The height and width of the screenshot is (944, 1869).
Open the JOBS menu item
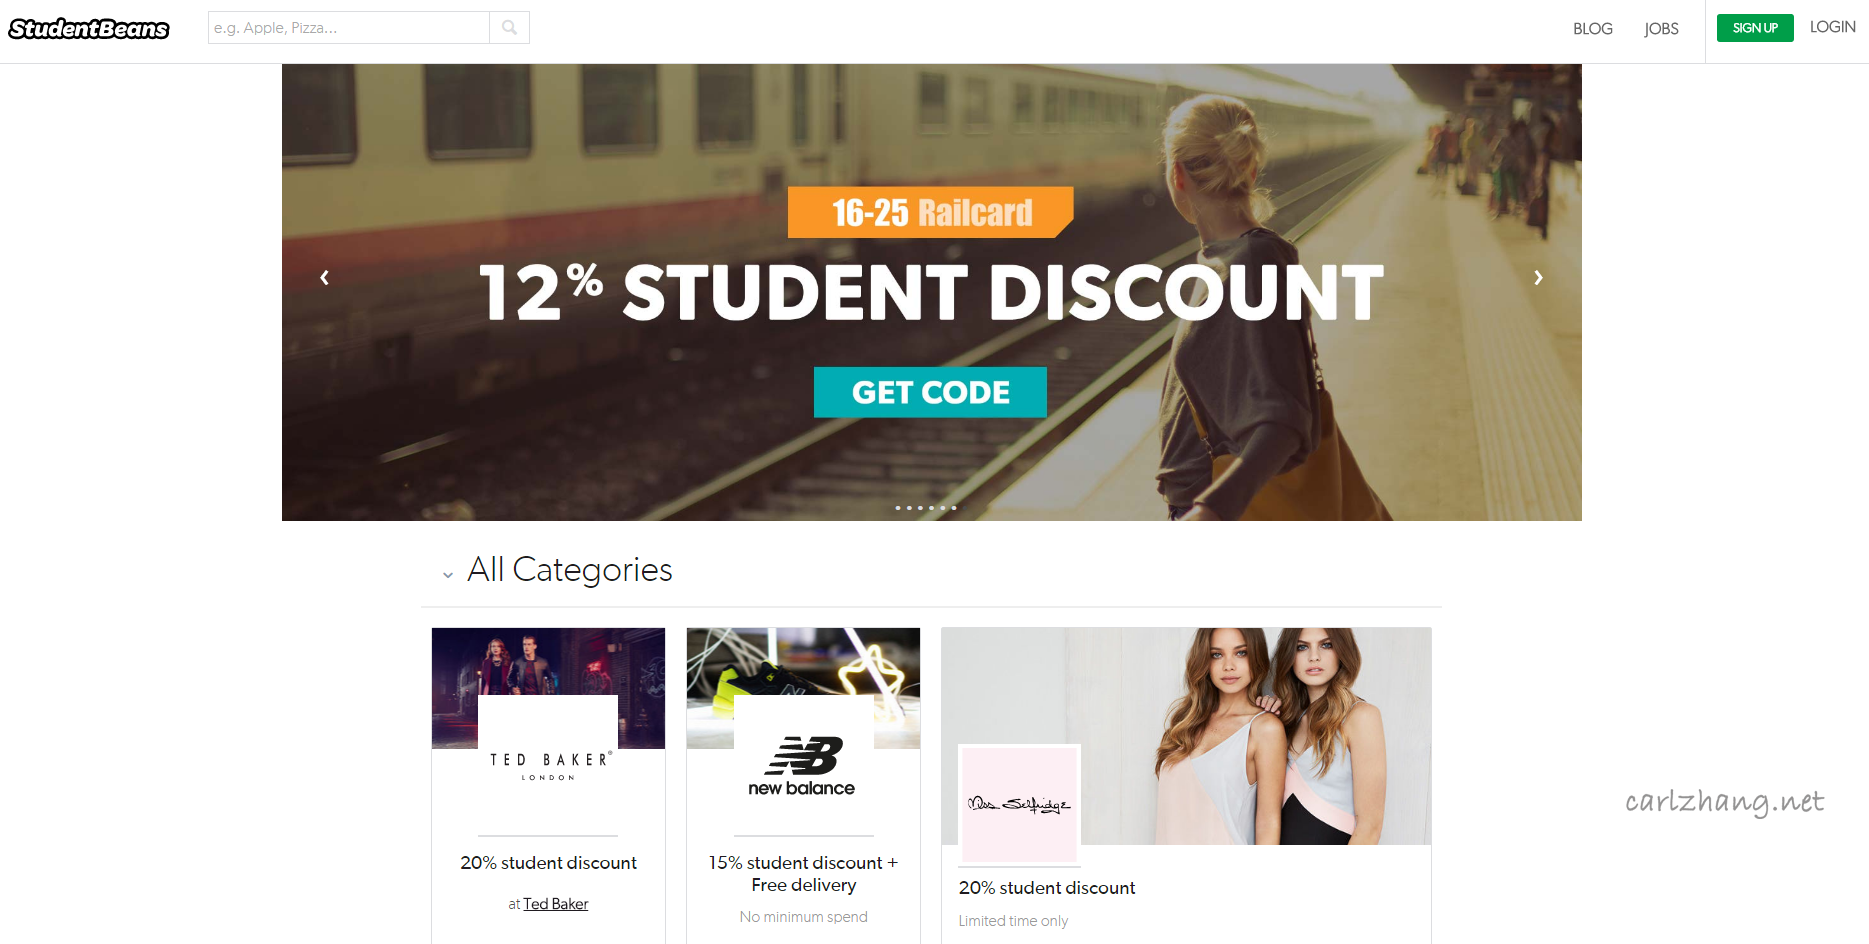pyautogui.click(x=1661, y=29)
